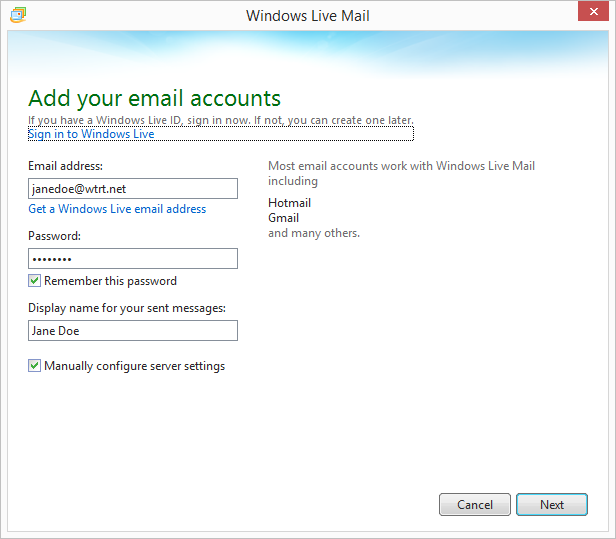616x539 pixels.
Task: Click the Windows Live Mail title bar icon
Action: pos(19,15)
